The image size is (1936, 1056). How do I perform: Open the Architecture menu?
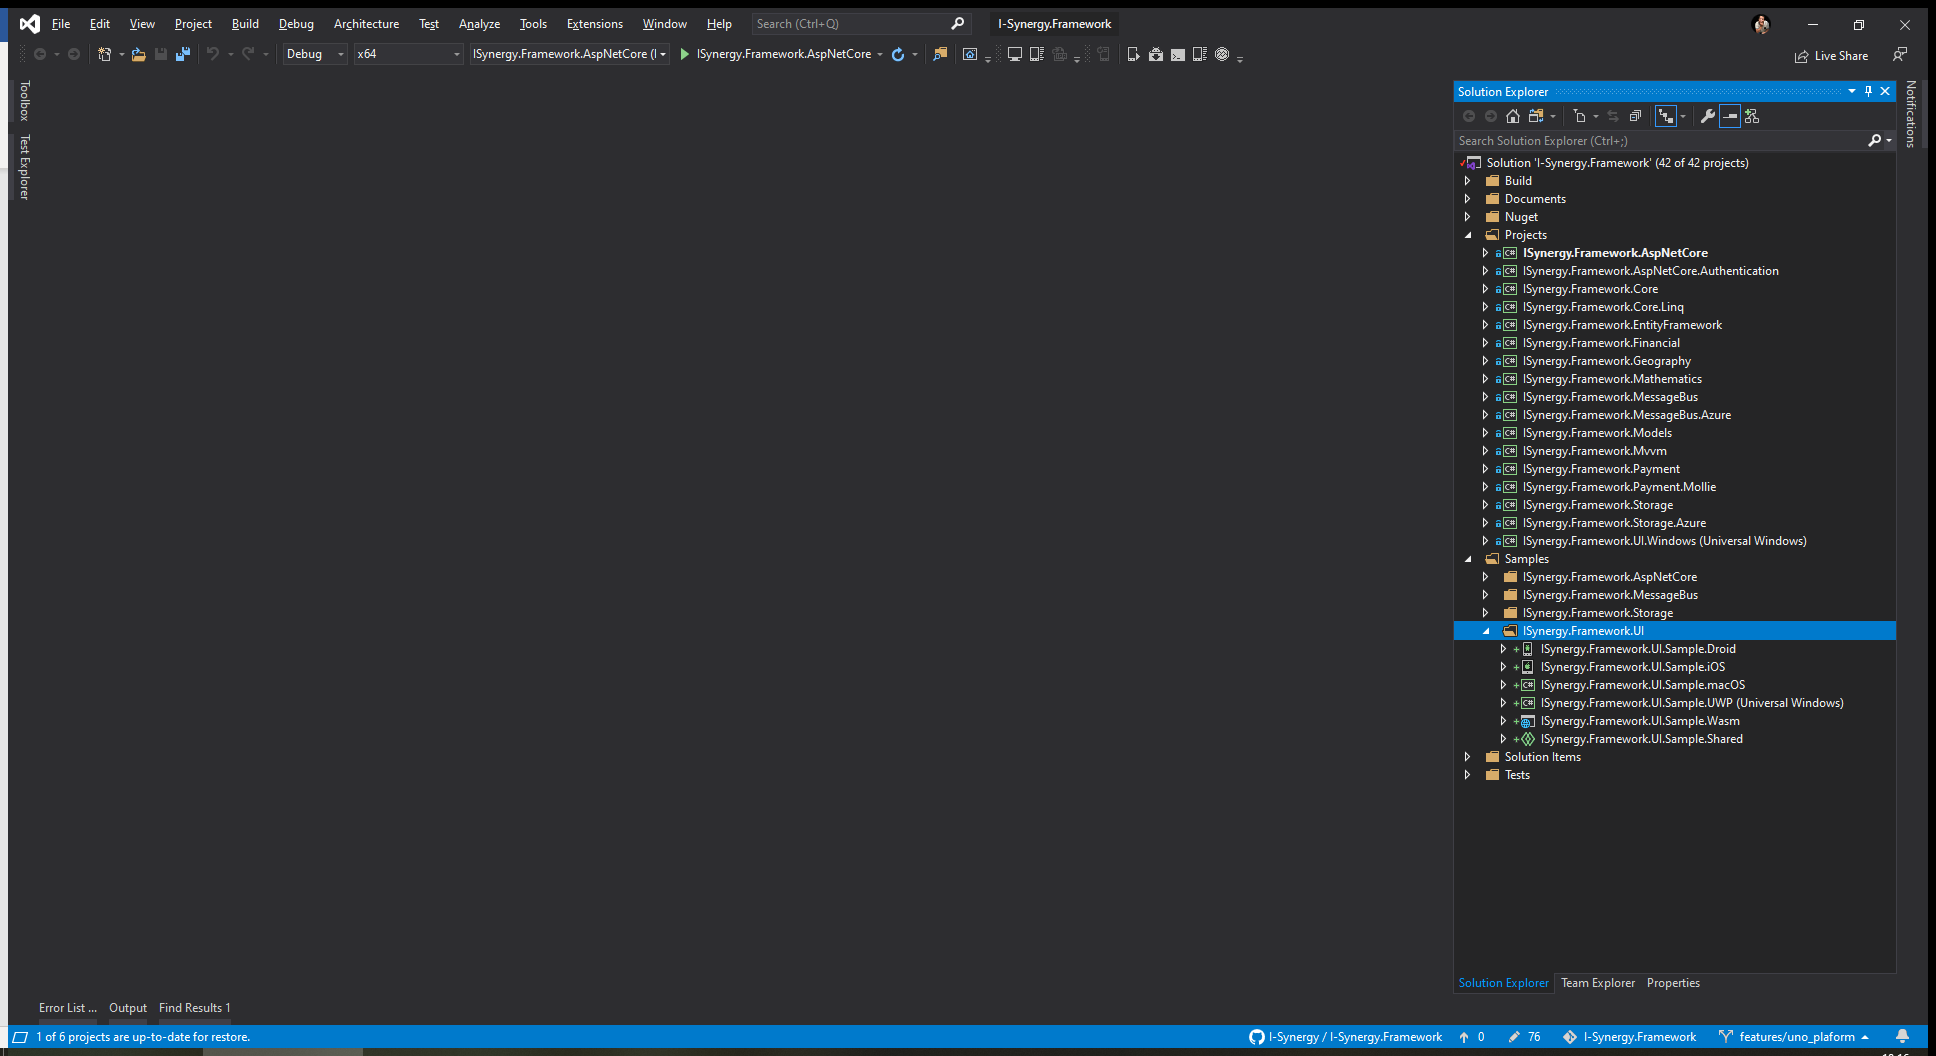(366, 24)
